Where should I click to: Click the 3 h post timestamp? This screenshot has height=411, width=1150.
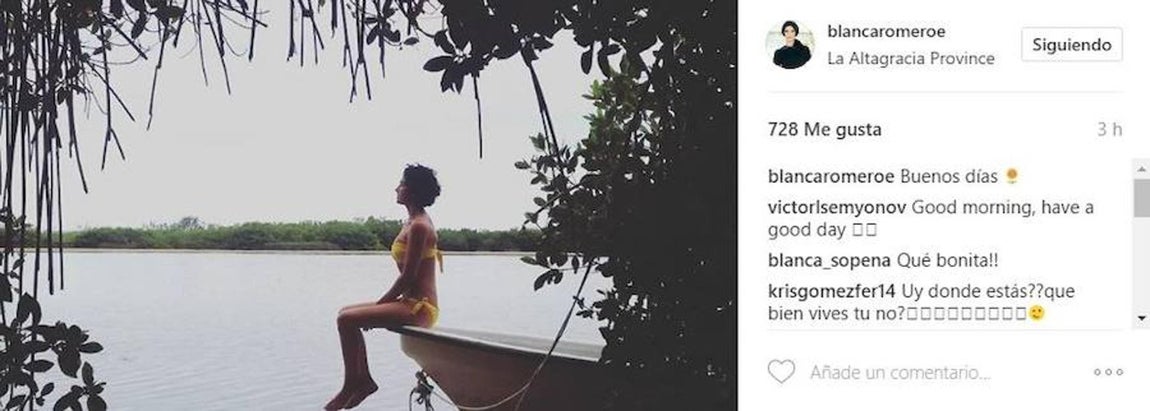[x=1109, y=129]
